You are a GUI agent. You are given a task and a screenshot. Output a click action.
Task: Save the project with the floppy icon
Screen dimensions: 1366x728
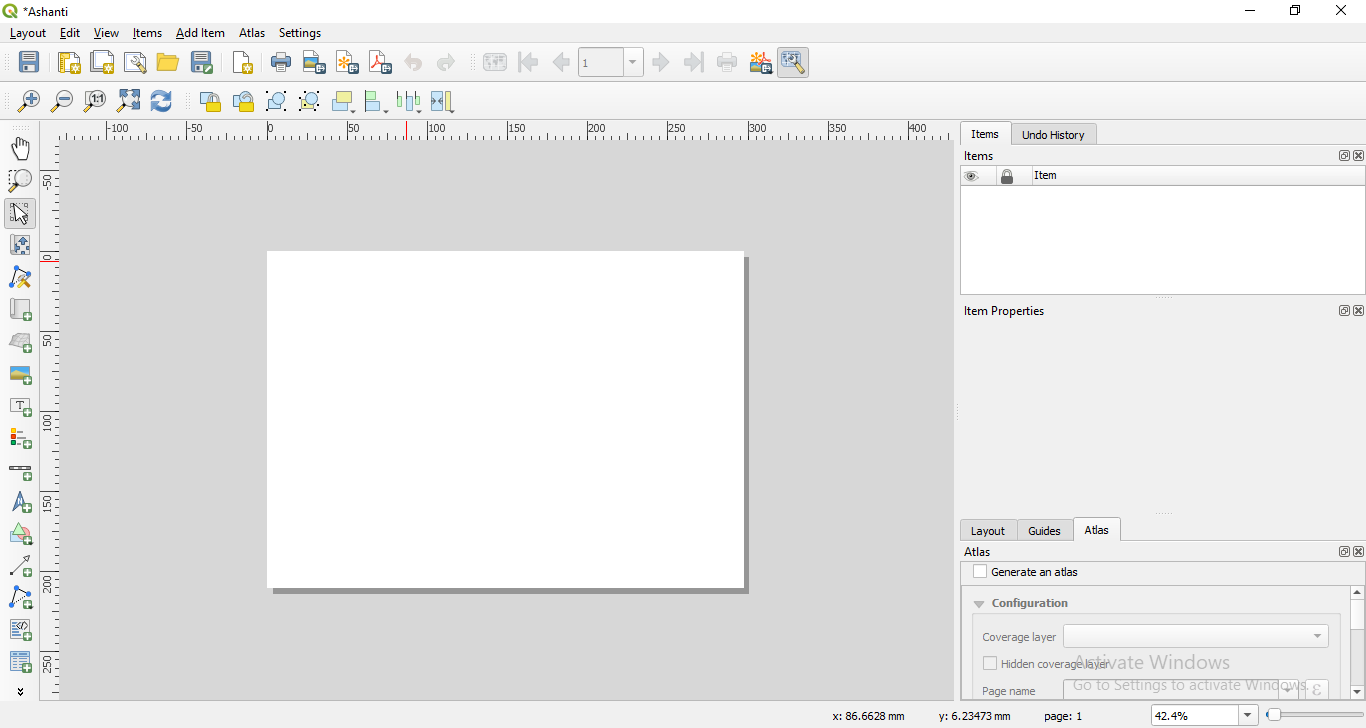pos(29,62)
